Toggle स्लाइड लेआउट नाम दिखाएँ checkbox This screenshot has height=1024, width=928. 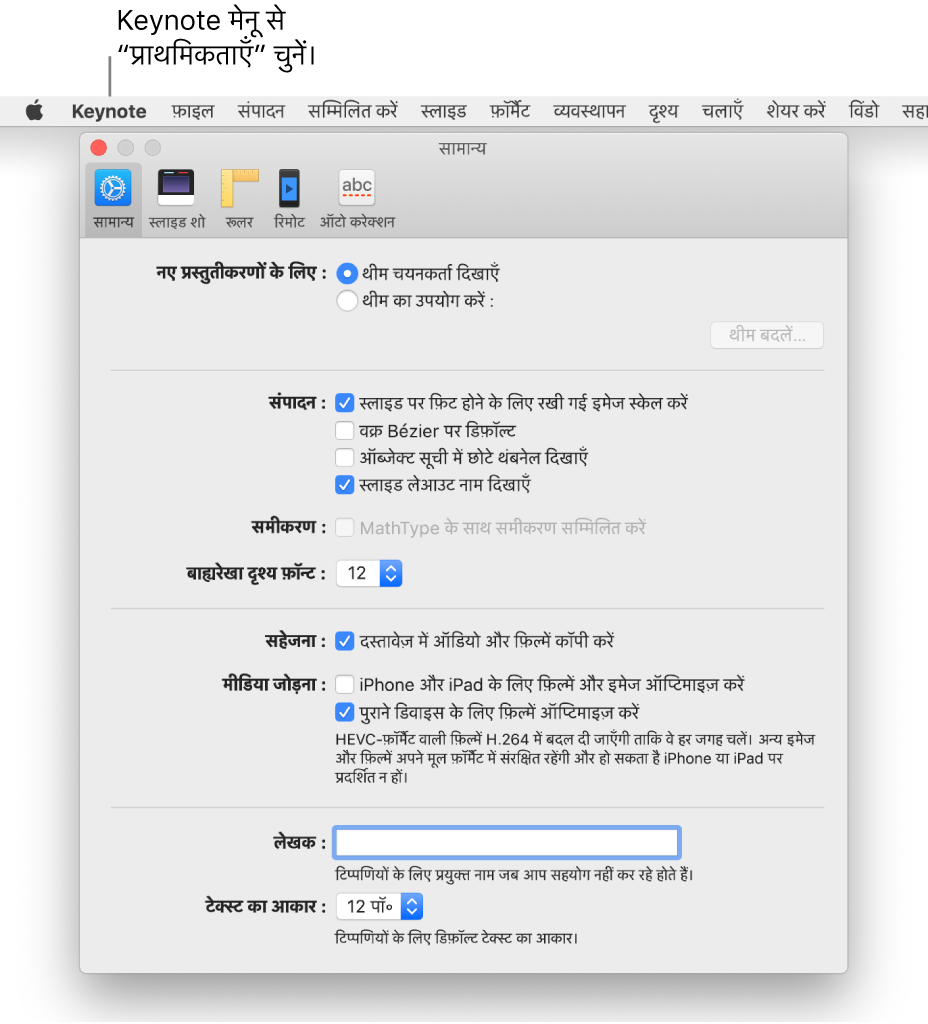coord(344,485)
